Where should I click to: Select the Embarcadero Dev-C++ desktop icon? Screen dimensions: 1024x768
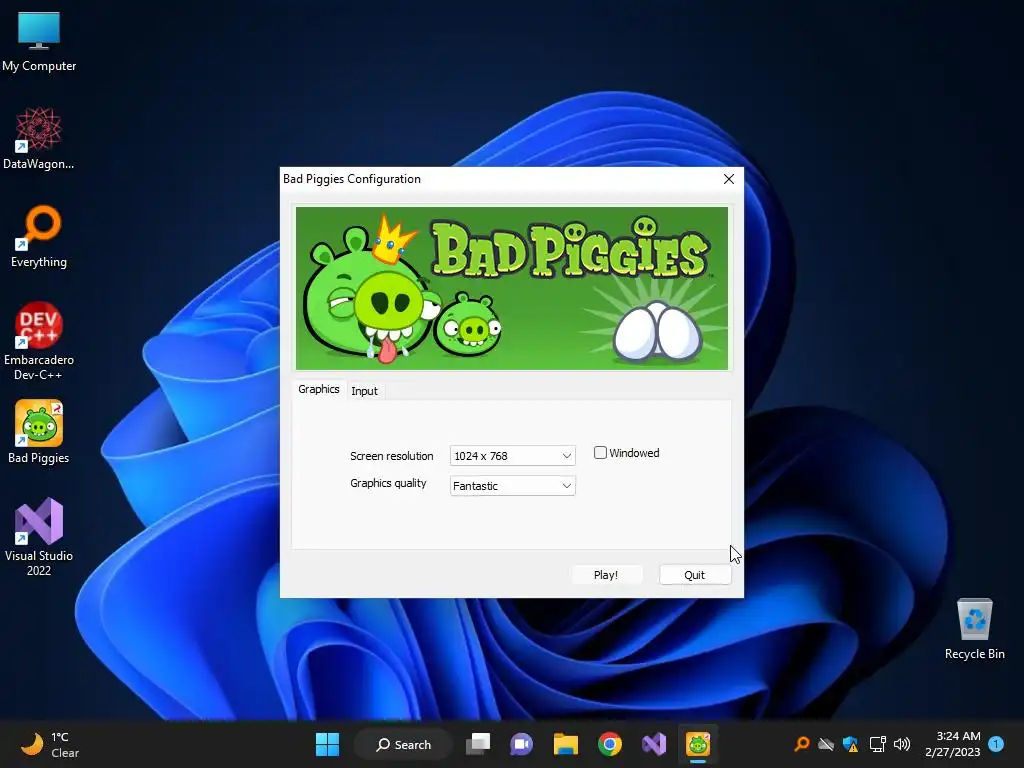click(x=39, y=341)
